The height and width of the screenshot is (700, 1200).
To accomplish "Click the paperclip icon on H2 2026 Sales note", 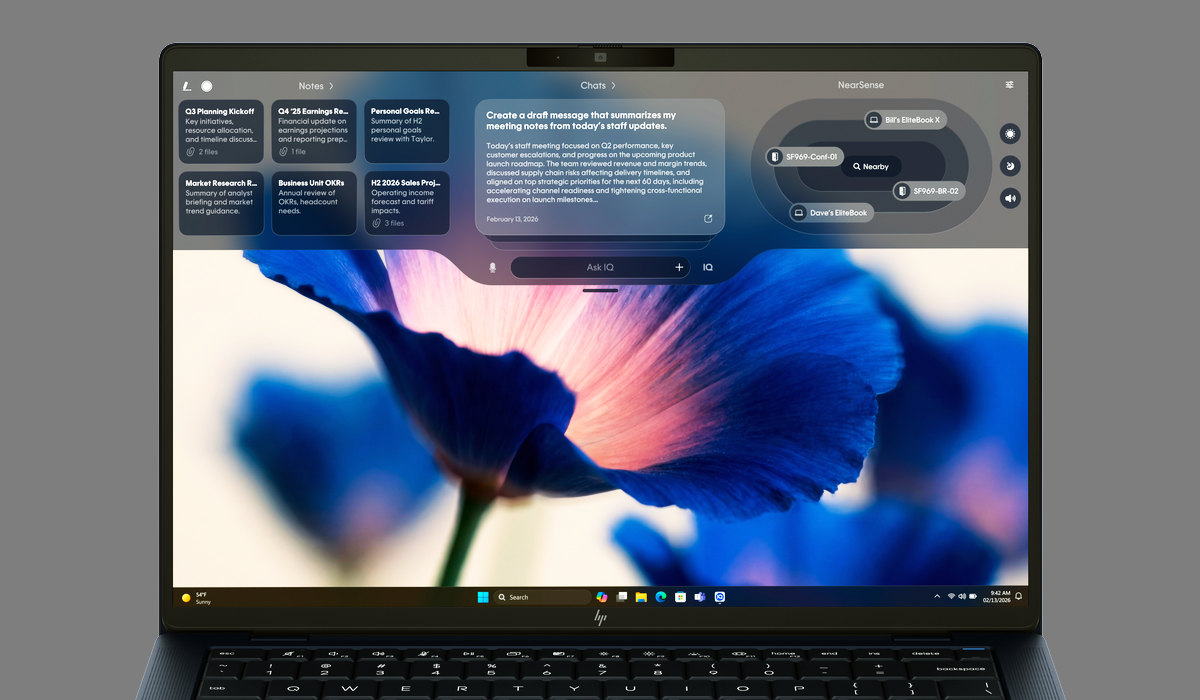I will coord(376,222).
